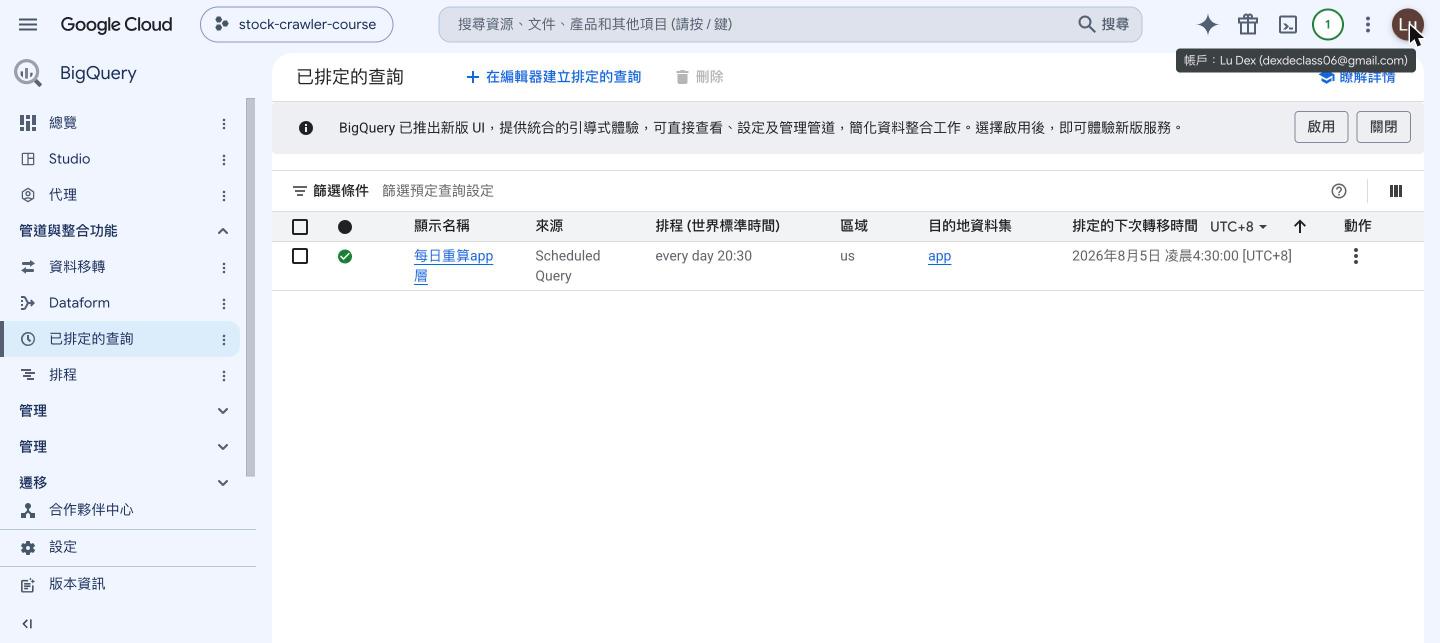
Task: Open the top bar more options menu
Action: [x=1368, y=24]
